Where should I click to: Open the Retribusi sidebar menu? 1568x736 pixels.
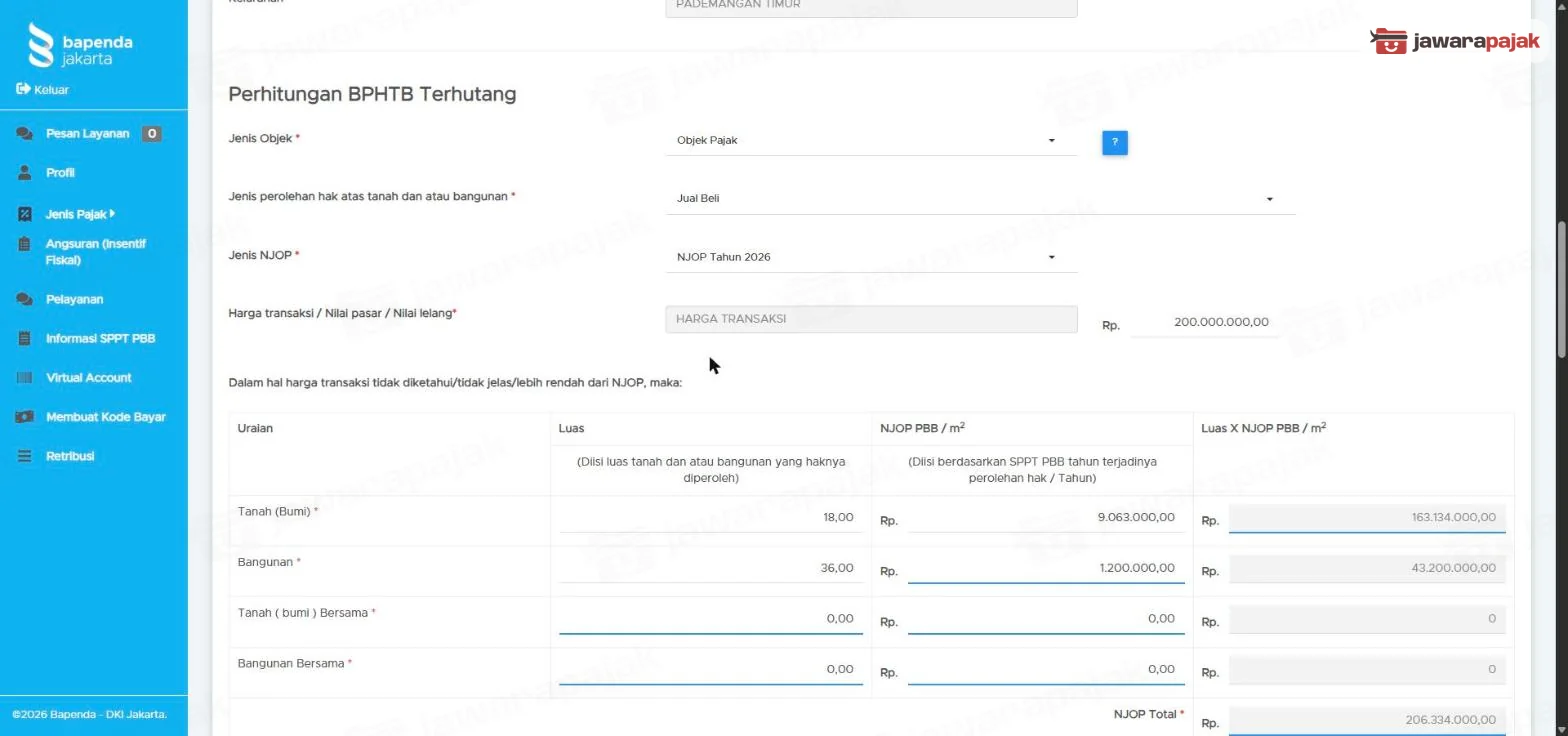pyautogui.click(x=70, y=456)
